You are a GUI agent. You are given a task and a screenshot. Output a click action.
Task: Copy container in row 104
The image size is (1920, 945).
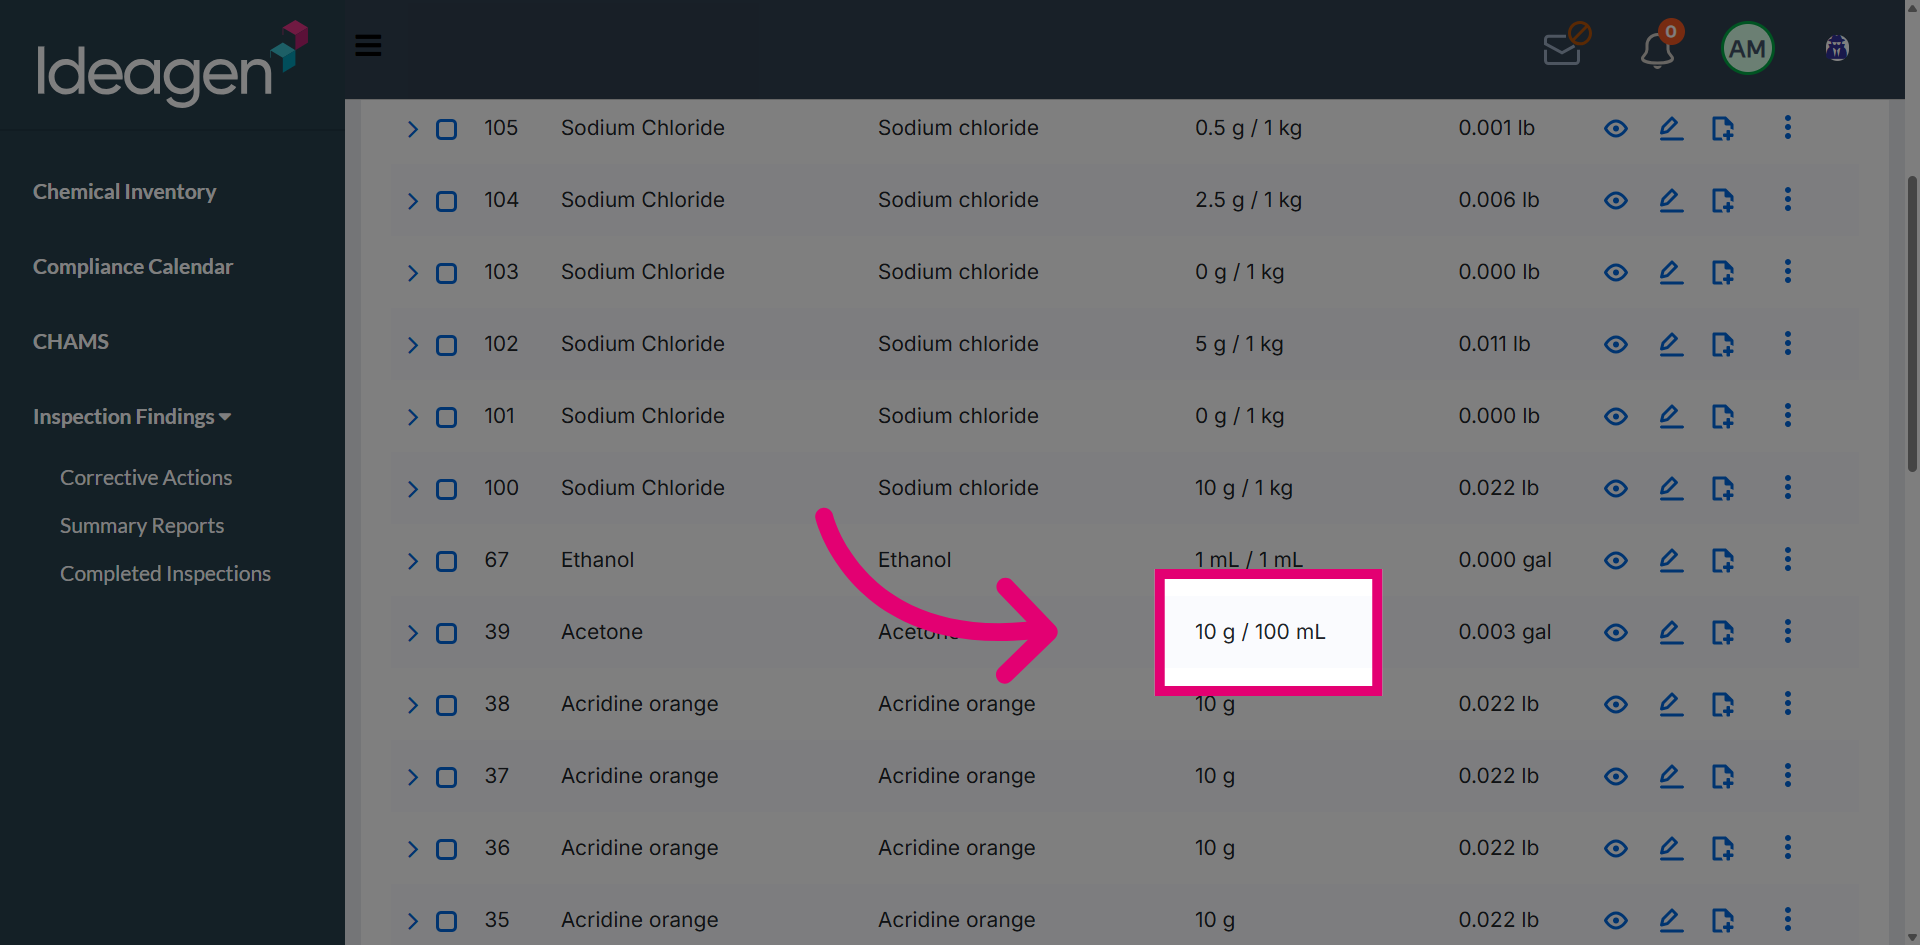pos(1722,200)
